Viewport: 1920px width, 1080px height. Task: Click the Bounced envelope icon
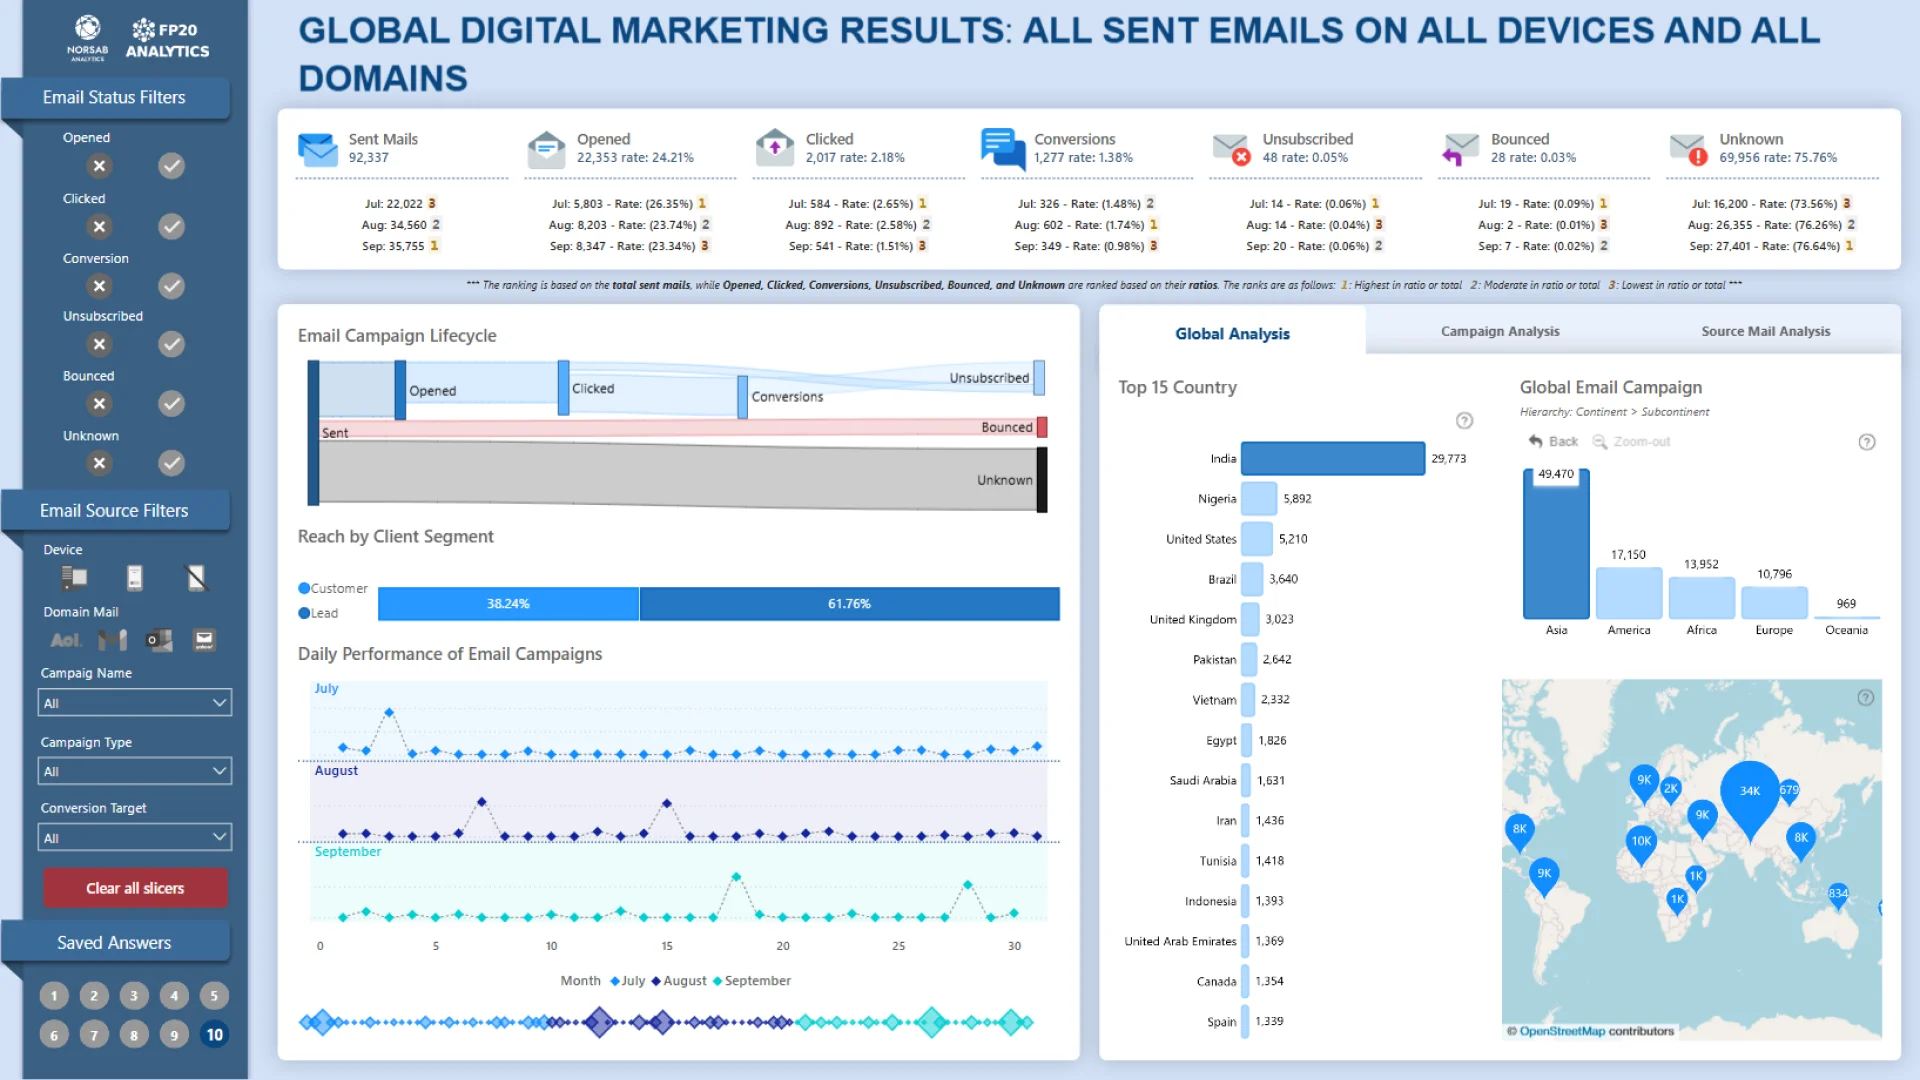(1460, 149)
